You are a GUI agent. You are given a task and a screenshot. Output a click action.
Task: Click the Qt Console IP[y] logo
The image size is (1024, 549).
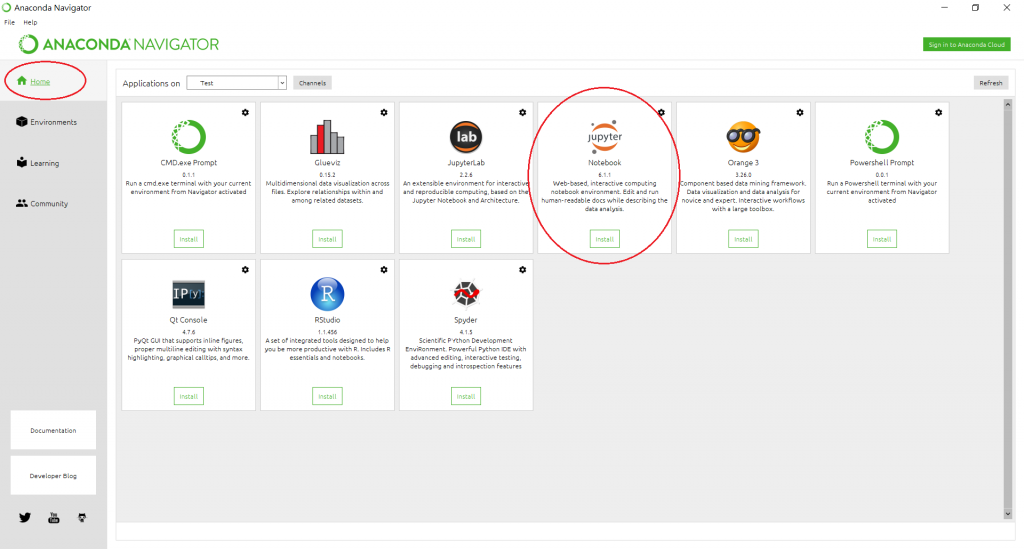tap(189, 294)
